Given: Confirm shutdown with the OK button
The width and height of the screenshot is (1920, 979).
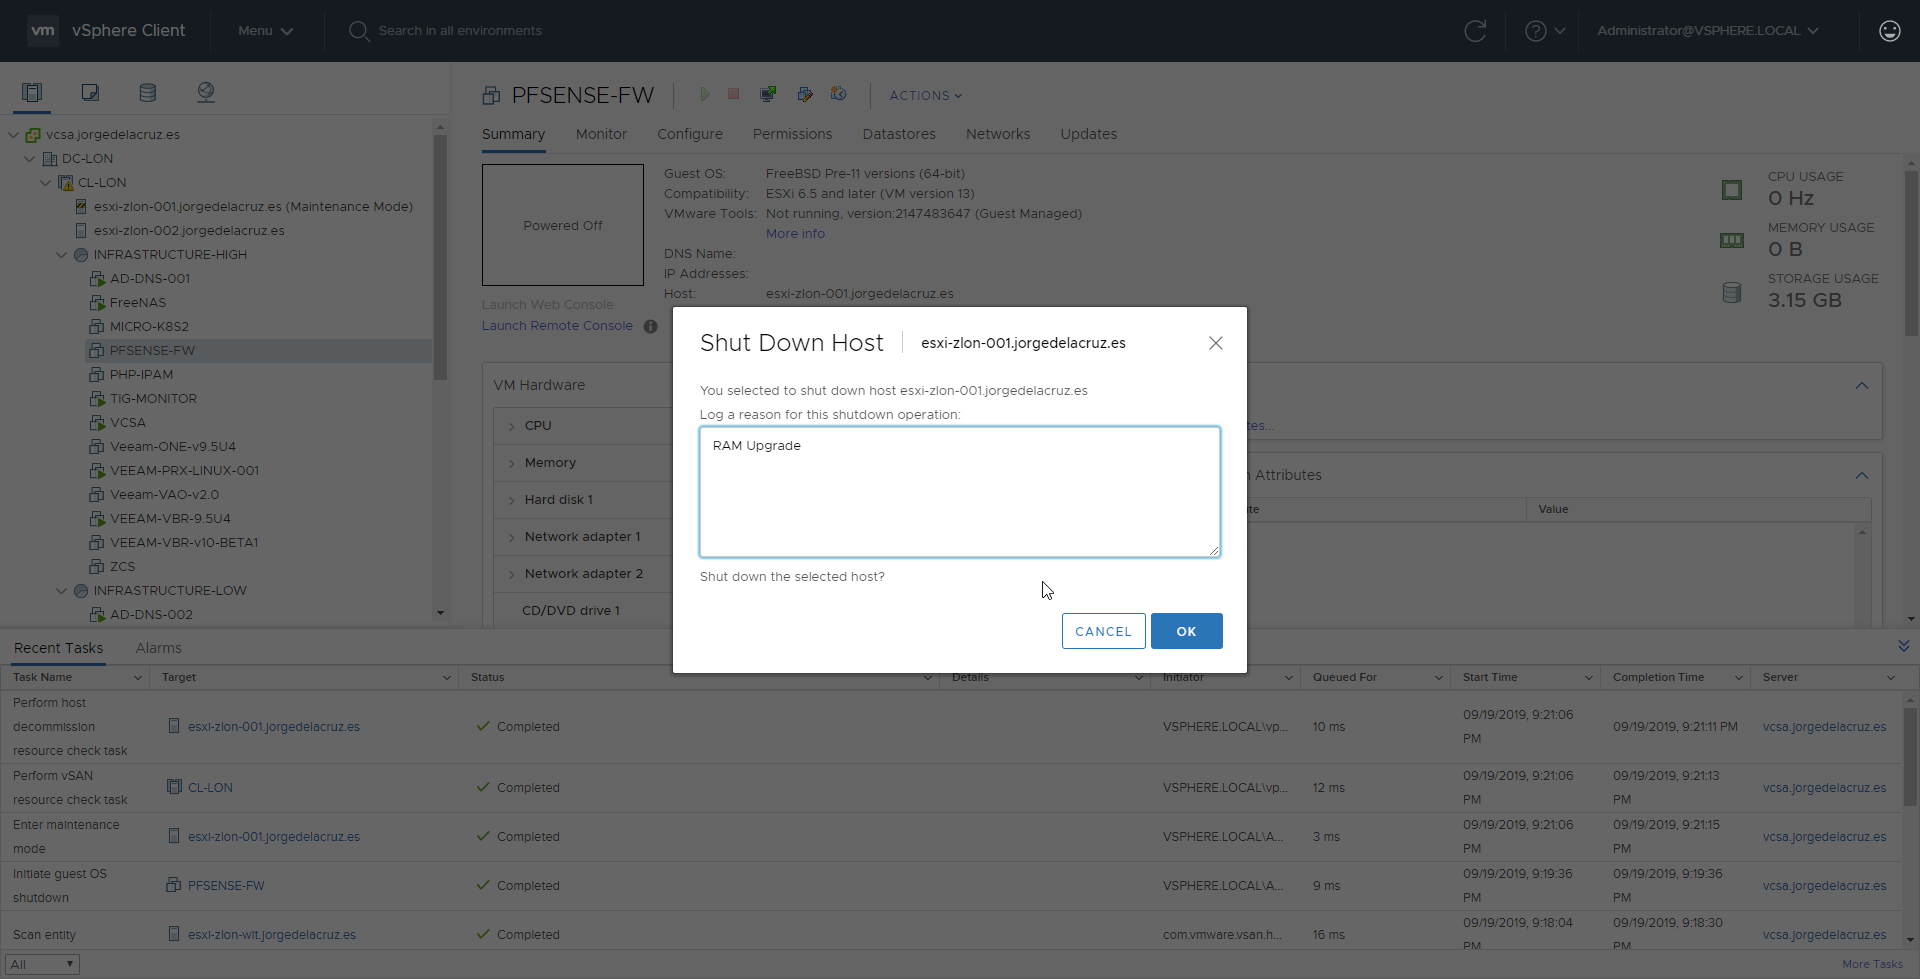Looking at the screenshot, I should [1187, 631].
